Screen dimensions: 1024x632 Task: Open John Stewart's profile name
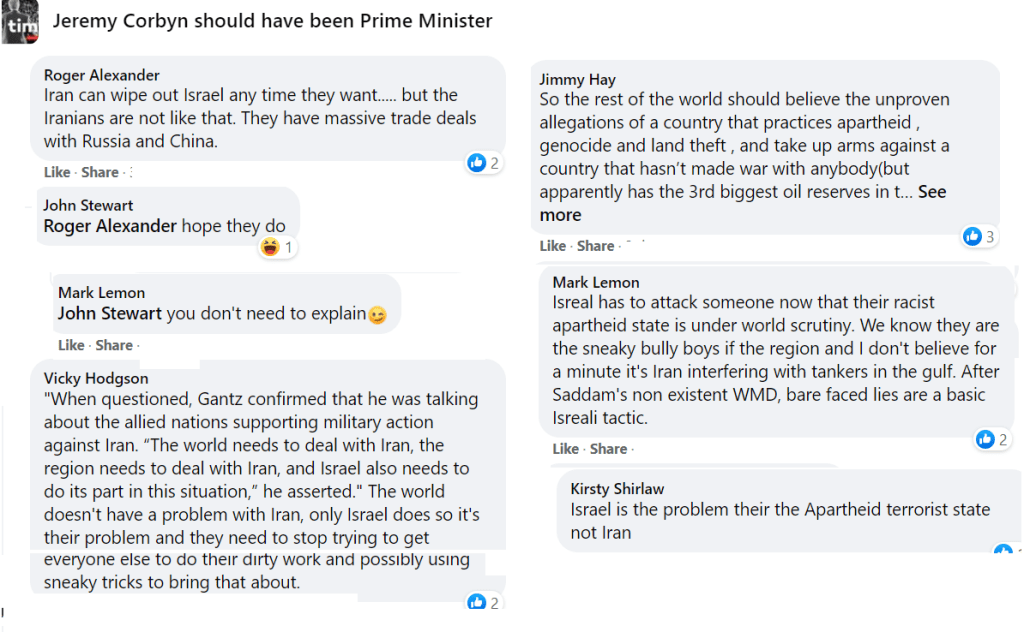[x=88, y=205]
